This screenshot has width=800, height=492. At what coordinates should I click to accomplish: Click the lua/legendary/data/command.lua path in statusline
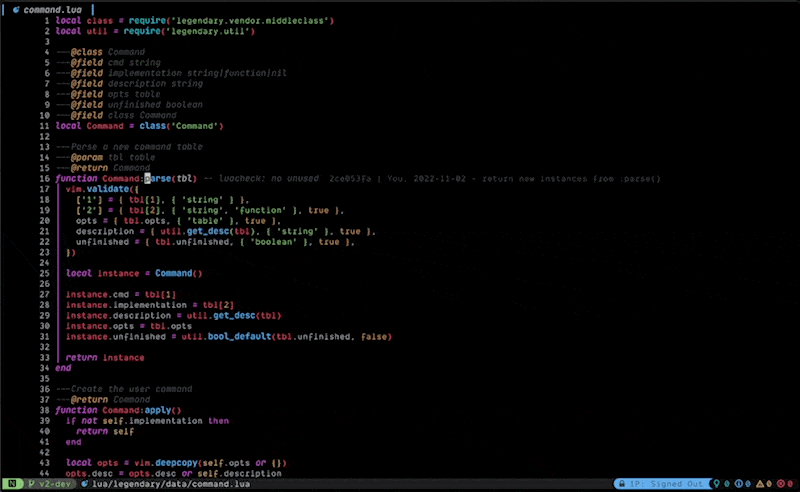[x=171, y=484]
